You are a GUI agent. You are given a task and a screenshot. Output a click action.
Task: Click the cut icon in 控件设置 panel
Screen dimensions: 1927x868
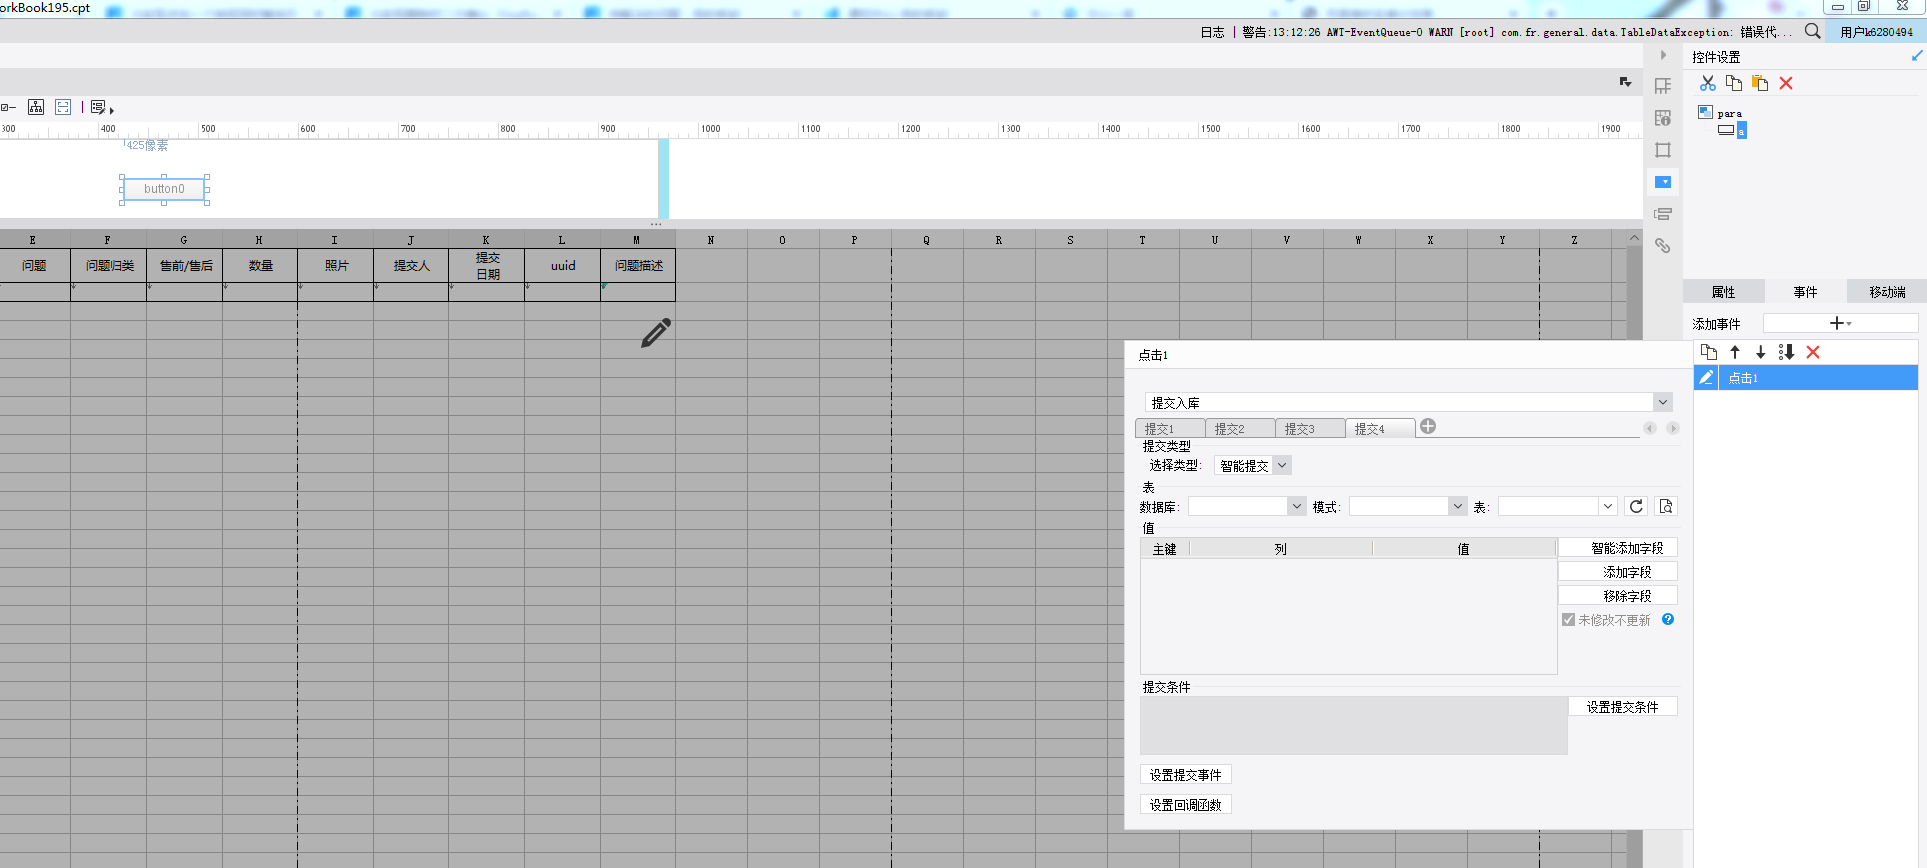[1708, 83]
